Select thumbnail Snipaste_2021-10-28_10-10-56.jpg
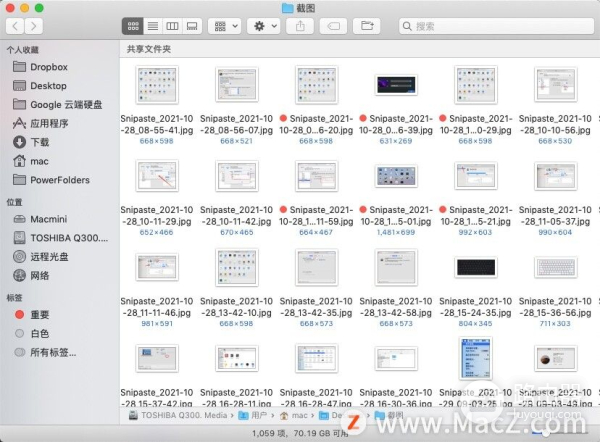Screen dimensions: 600x442 556,84
